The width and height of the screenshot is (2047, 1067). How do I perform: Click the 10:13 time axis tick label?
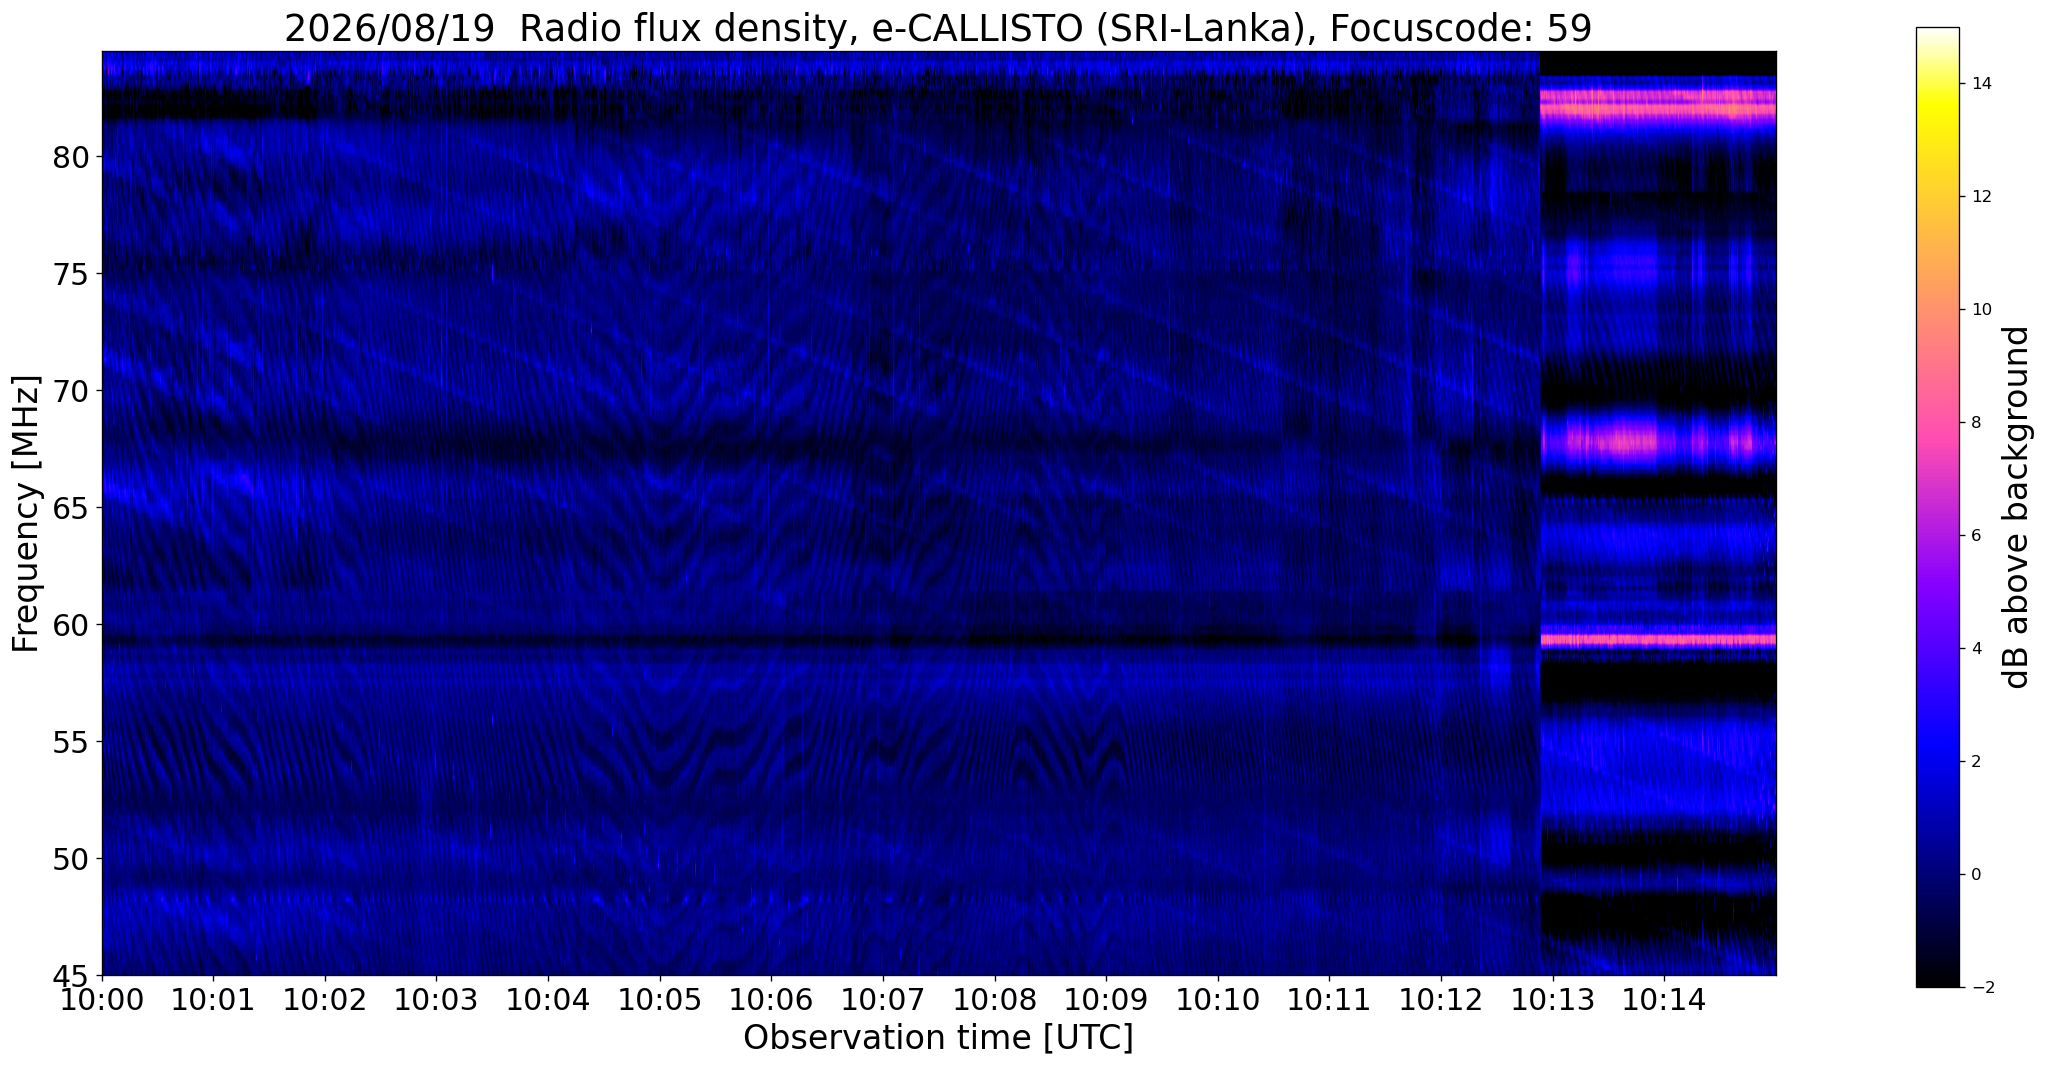[1553, 1000]
